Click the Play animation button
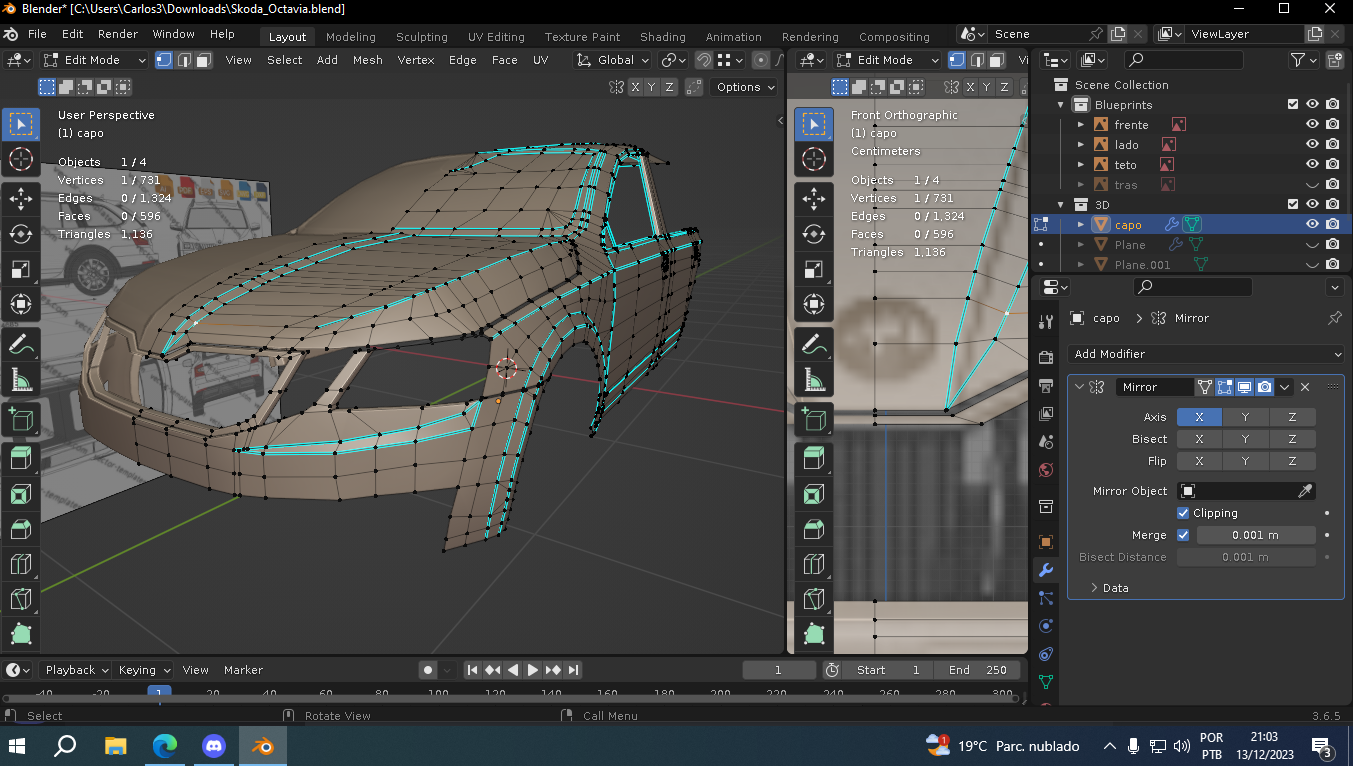The image size is (1353, 766). [532, 670]
